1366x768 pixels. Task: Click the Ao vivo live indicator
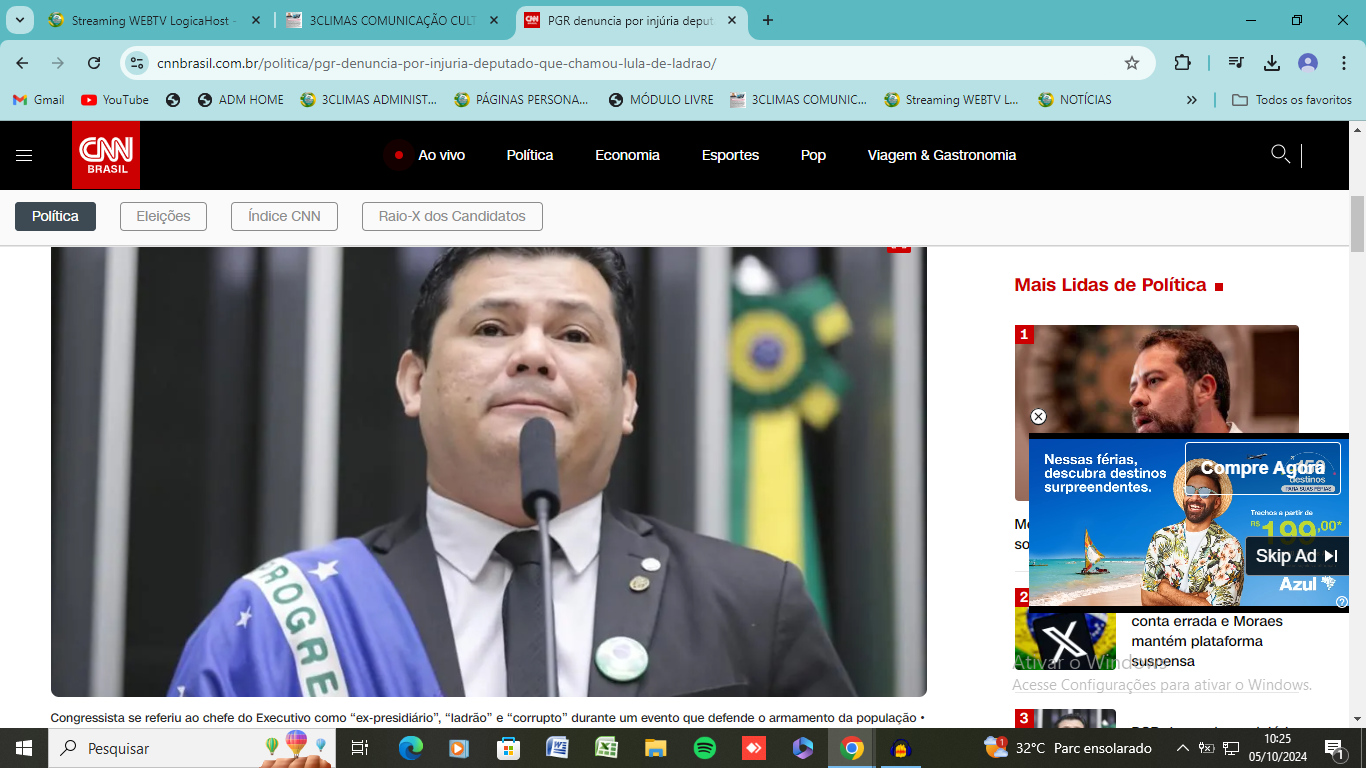coord(428,155)
